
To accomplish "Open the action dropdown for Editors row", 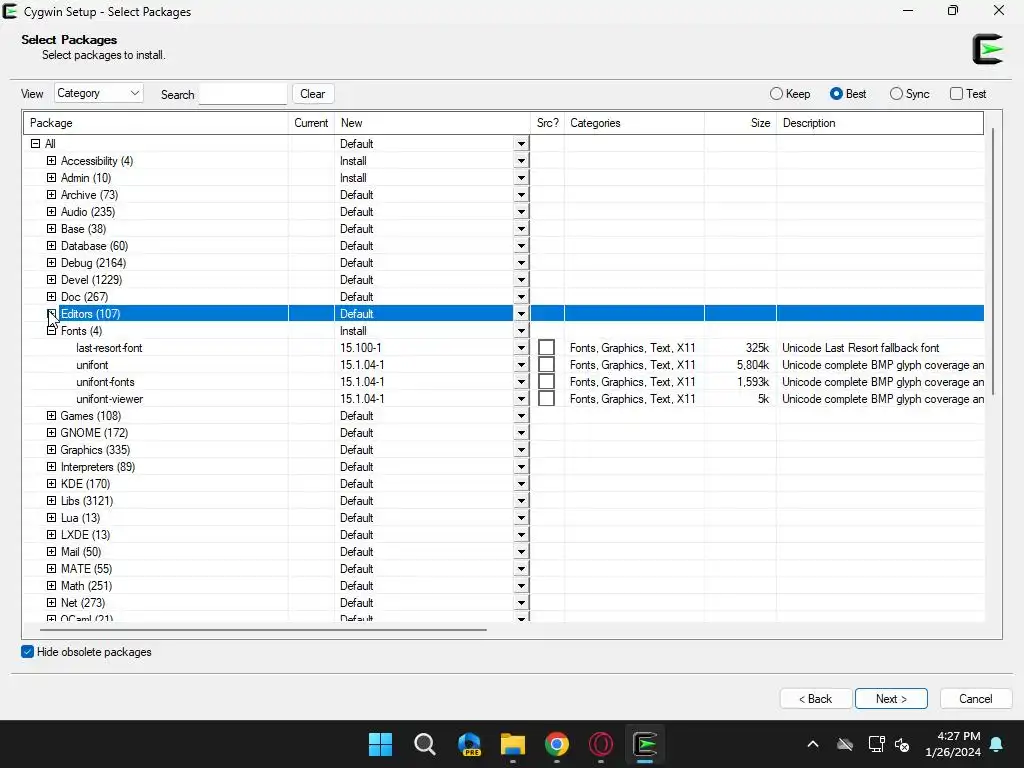I will point(521,313).
